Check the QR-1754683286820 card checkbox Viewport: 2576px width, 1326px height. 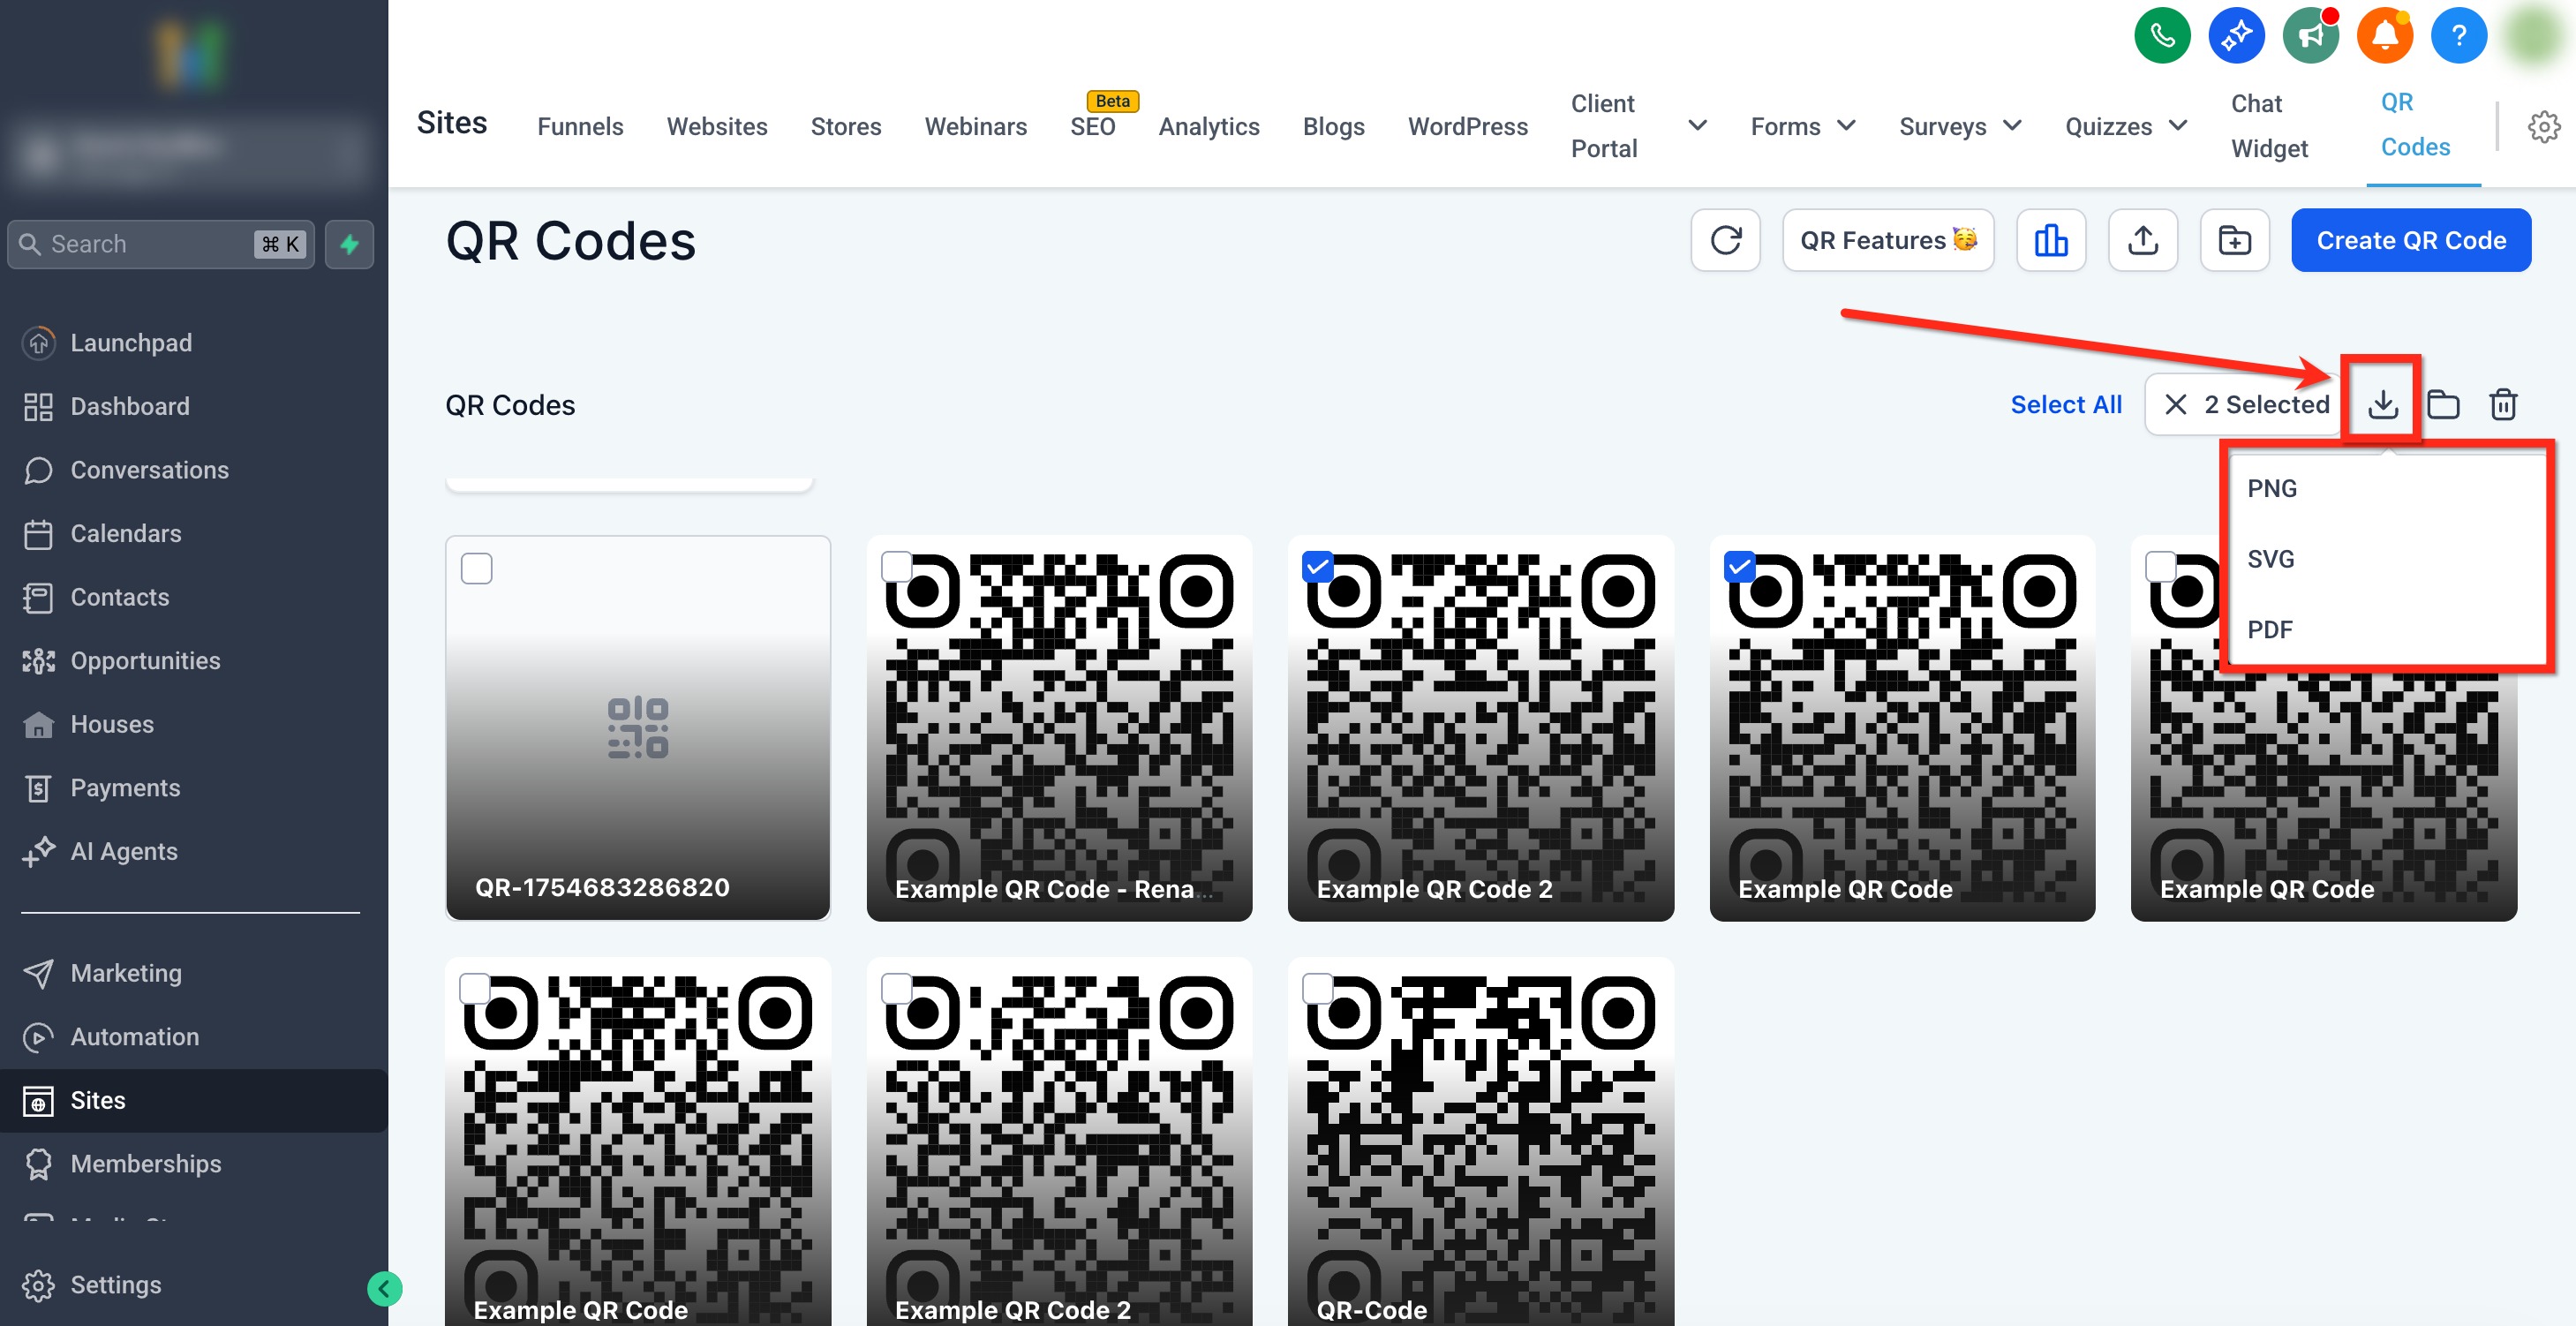point(476,568)
